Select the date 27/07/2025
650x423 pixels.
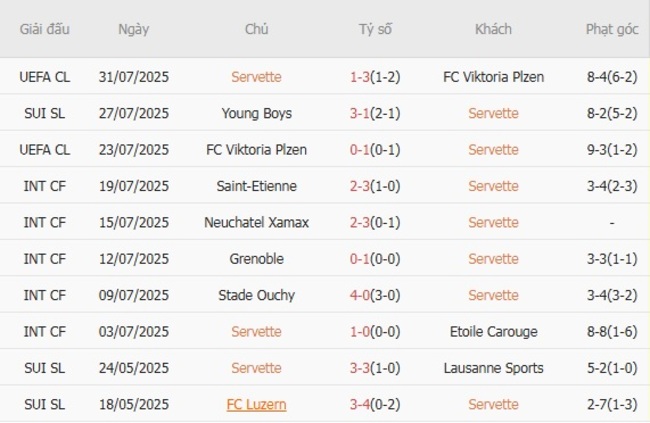pos(134,113)
